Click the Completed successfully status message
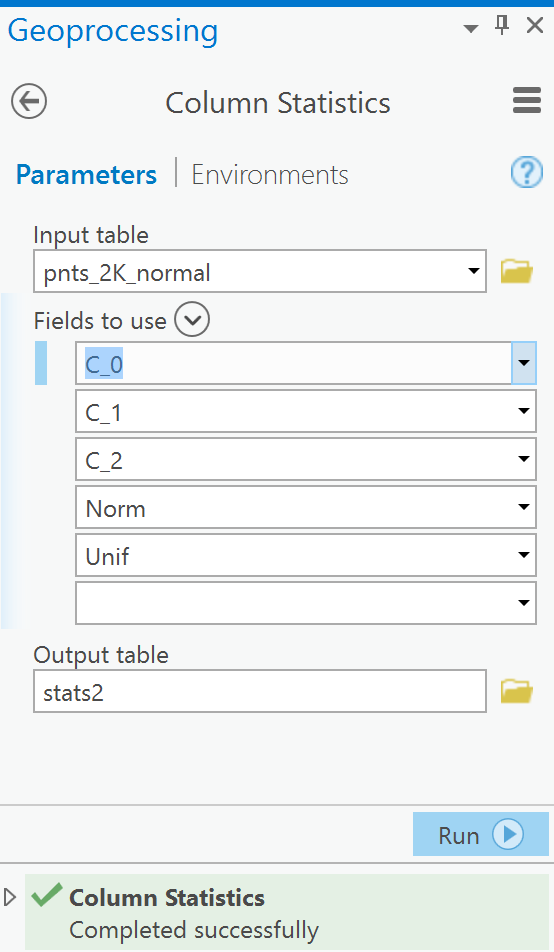 tap(194, 930)
